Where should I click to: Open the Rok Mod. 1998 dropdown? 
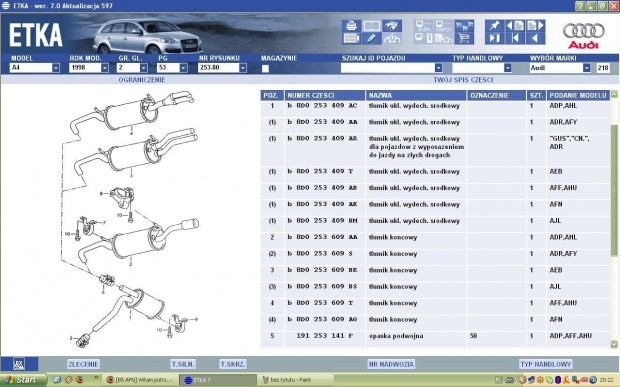(x=105, y=68)
